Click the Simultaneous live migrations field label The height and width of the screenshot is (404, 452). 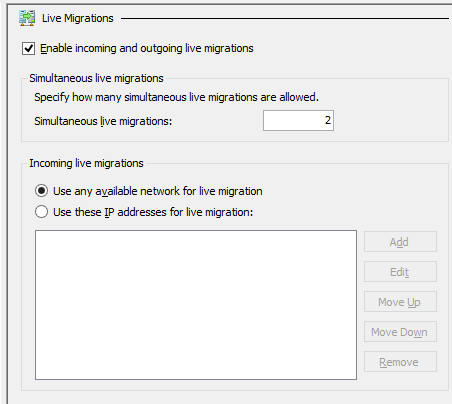103,121
